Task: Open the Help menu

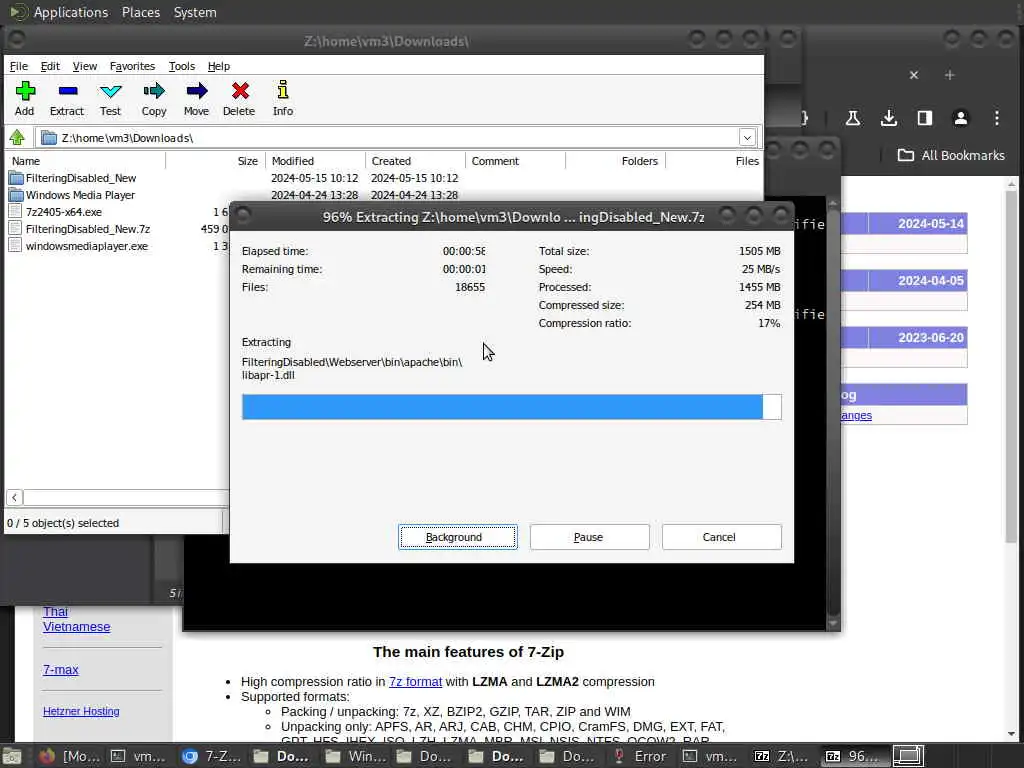Action: tap(219, 66)
